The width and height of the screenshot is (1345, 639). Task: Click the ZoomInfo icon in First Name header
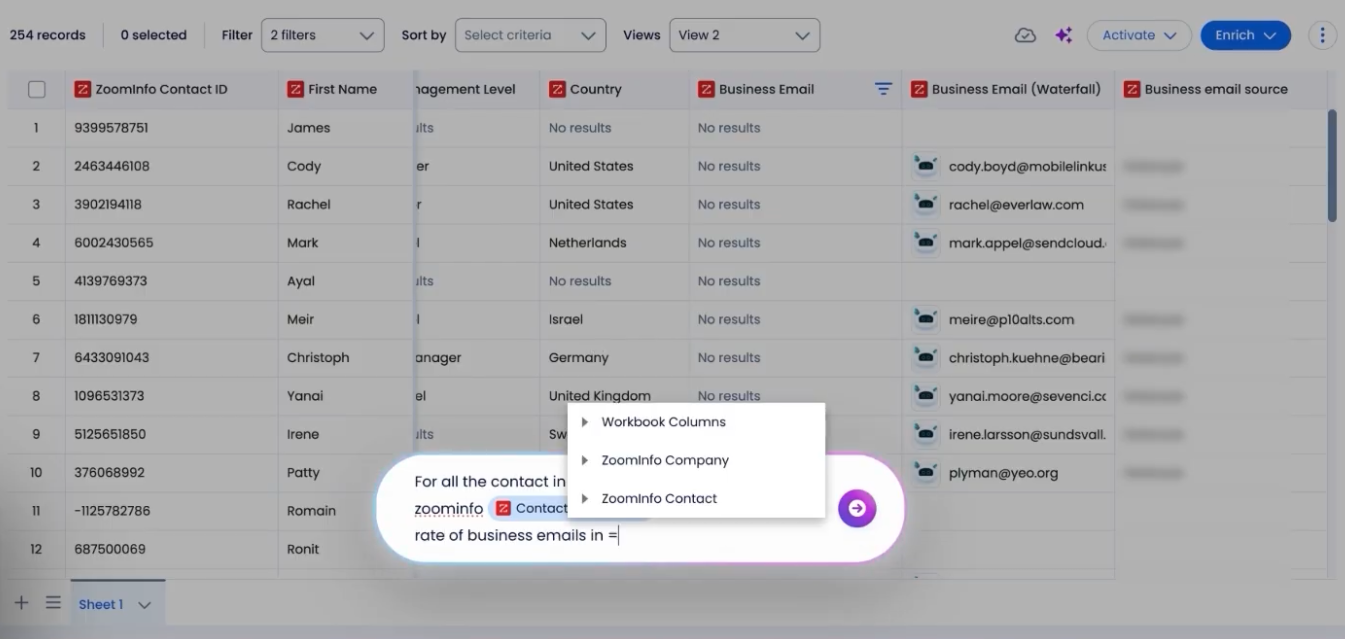click(295, 89)
